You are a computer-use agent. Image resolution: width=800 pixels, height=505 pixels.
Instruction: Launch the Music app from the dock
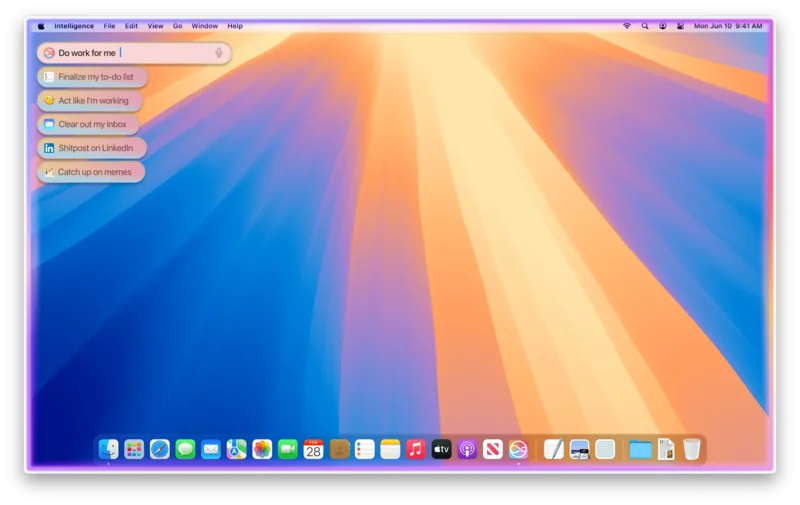click(416, 449)
